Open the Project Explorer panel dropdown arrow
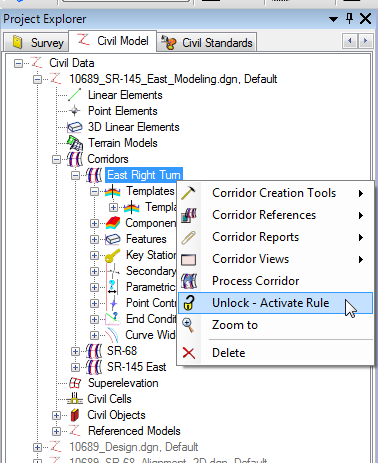Viewport: 378px width, 463px height. tap(333, 19)
